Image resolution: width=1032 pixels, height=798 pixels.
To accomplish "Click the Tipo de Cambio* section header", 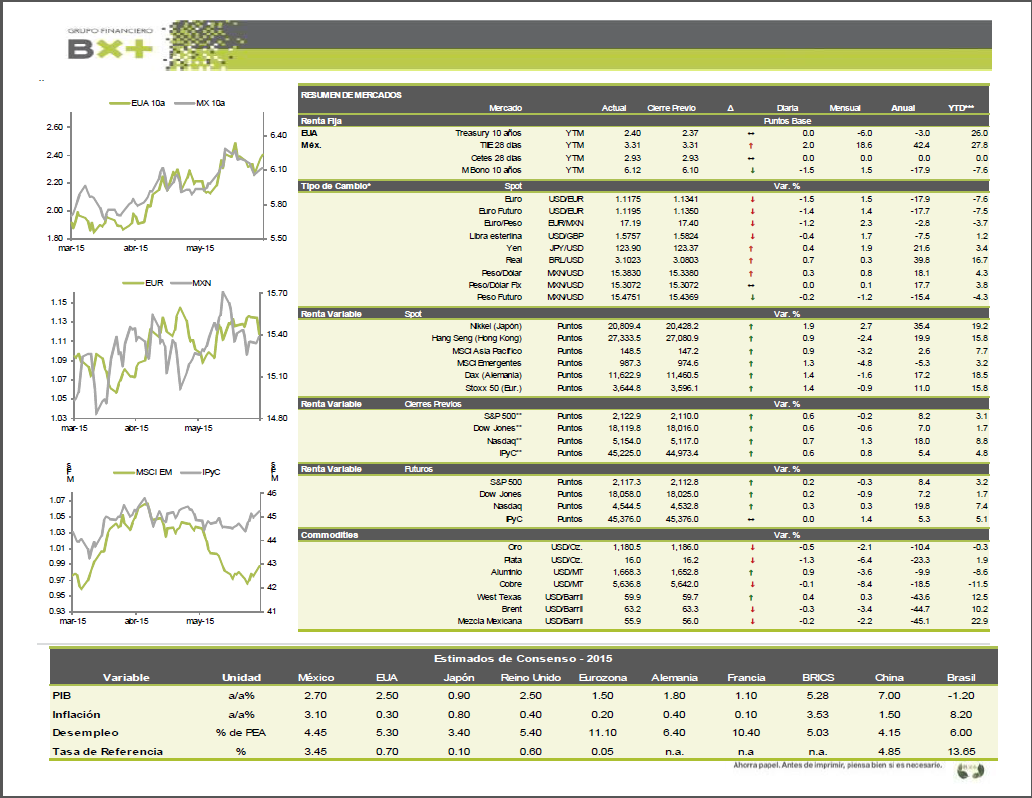I will (643, 186).
